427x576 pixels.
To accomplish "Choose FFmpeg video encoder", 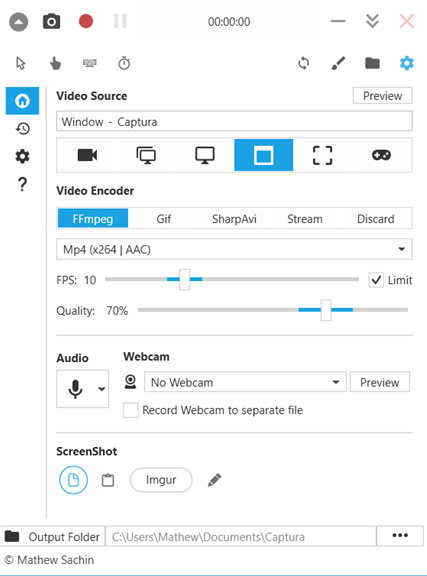I will (x=93, y=219).
